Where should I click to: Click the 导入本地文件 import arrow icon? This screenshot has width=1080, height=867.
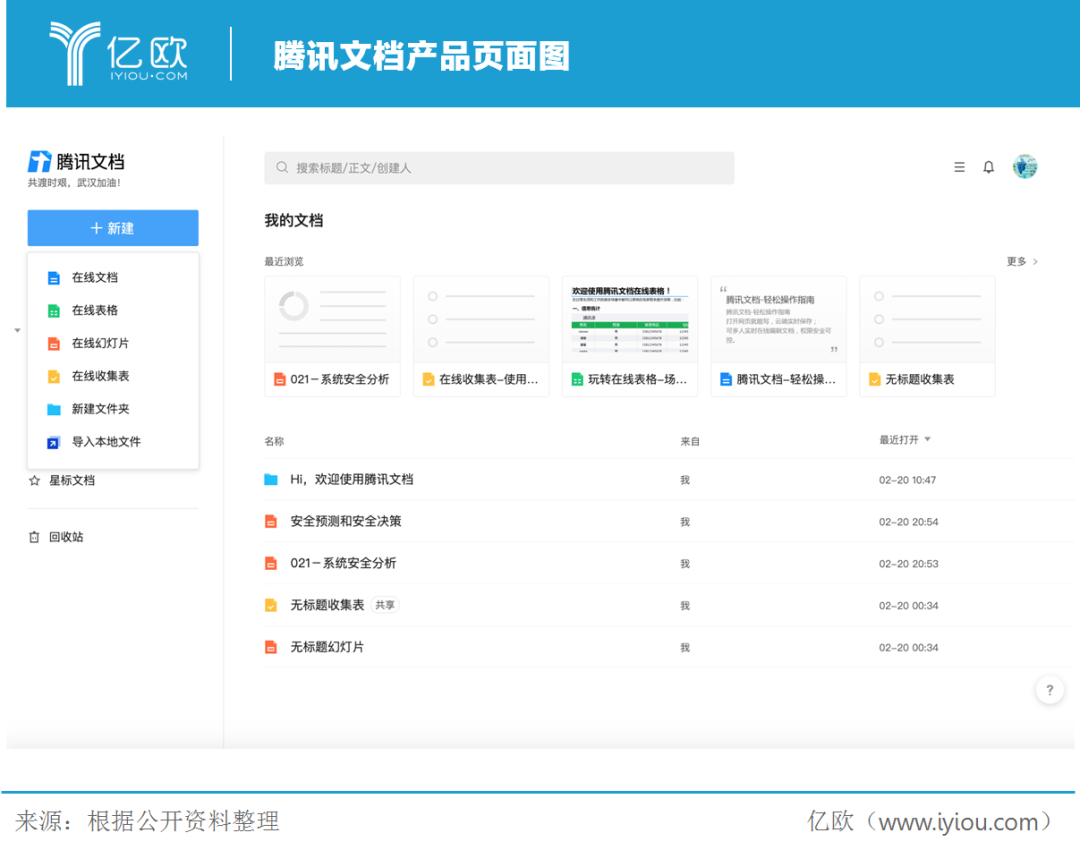point(54,443)
